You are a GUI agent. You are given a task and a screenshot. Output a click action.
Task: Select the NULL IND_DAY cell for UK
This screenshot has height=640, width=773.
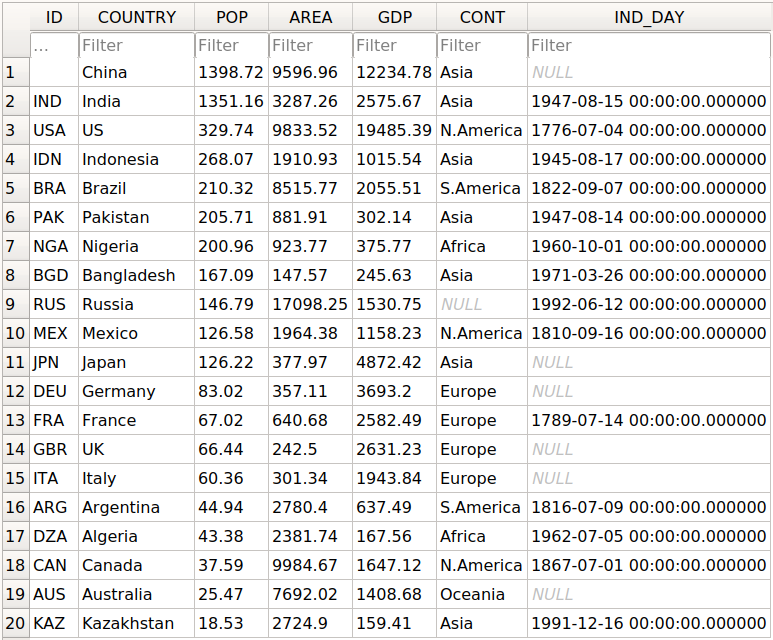(x=649, y=449)
